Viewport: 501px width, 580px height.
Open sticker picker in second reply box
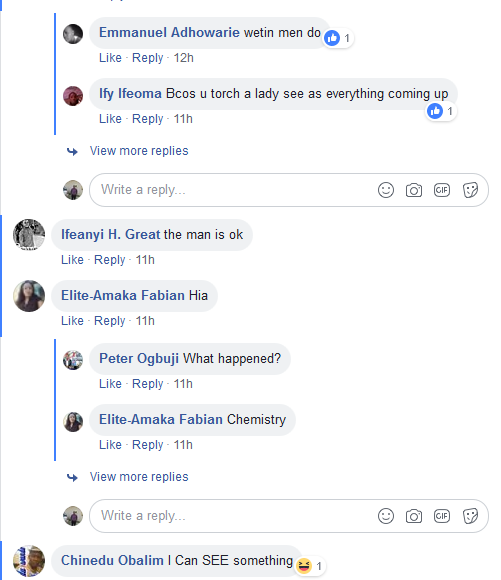click(470, 516)
